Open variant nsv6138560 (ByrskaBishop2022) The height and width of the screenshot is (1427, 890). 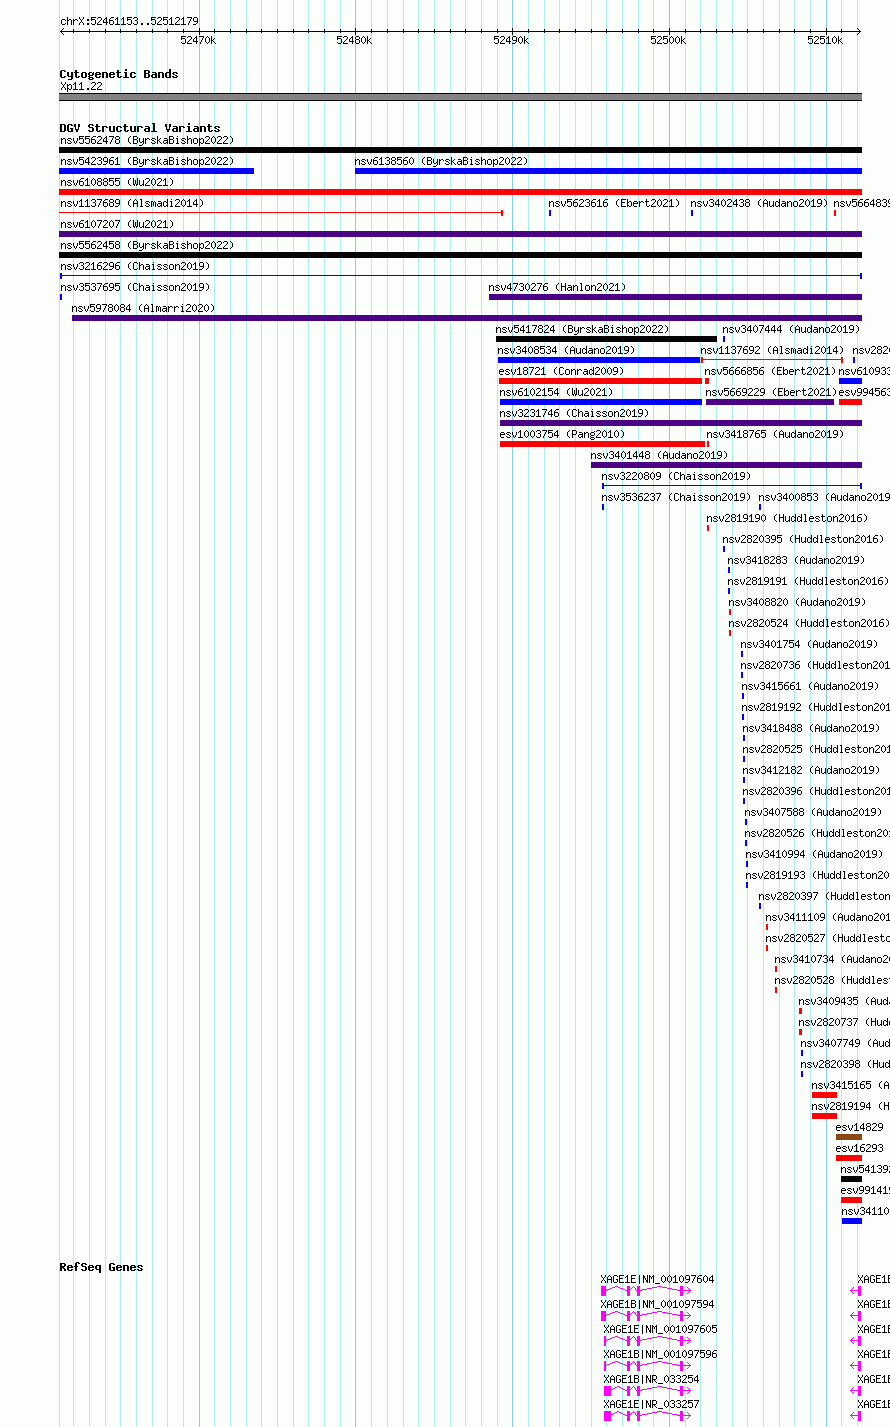click(441, 161)
